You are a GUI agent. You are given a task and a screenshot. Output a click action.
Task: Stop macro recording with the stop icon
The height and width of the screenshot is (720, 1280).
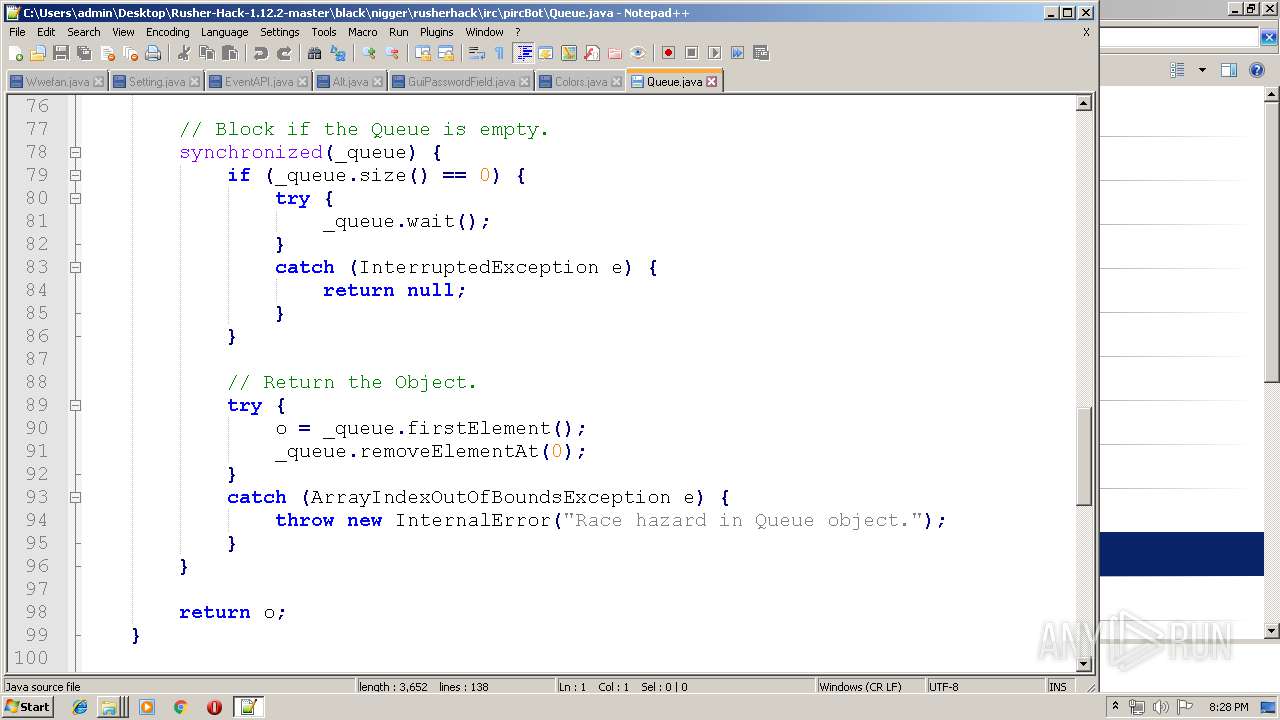691,53
